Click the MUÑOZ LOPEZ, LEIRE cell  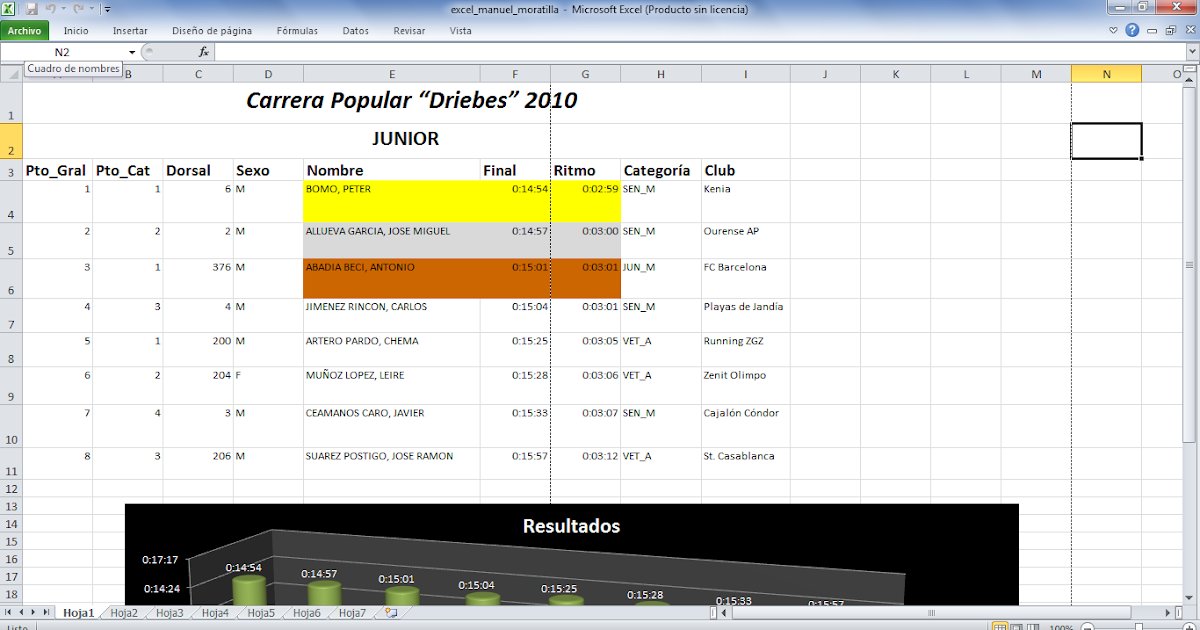tap(391, 385)
